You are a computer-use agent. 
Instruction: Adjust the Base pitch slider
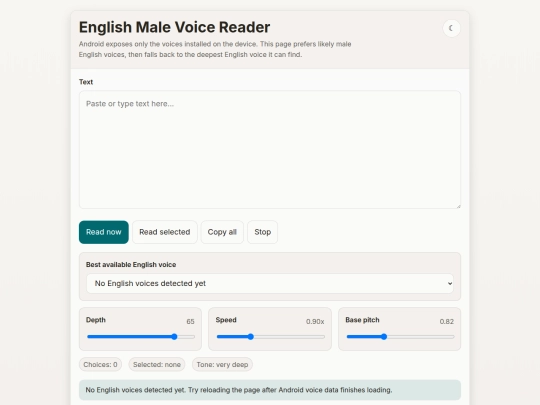(400, 337)
